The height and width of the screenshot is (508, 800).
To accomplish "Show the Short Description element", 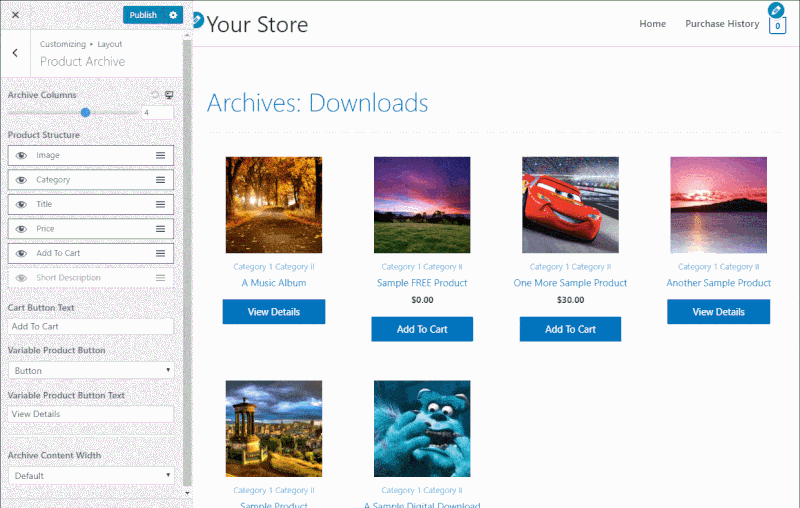I will [x=21, y=278].
